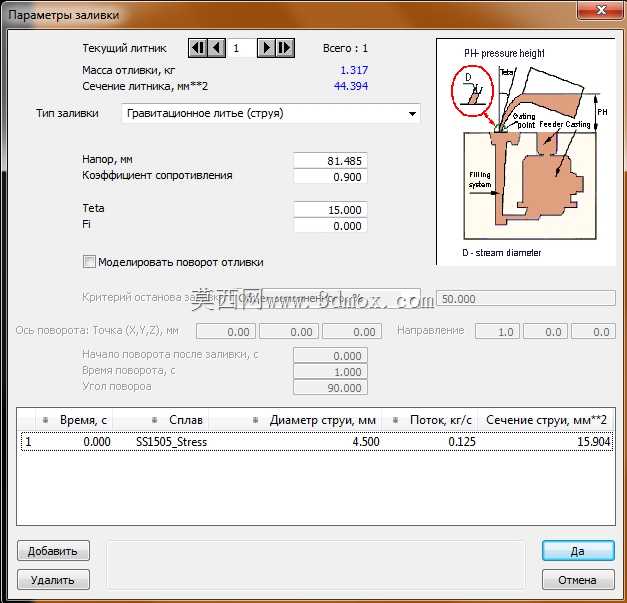Close the Параметры заливки dialog
The height and width of the screenshot is (603, 627).
pyautogui.click(x=601, y=10)
